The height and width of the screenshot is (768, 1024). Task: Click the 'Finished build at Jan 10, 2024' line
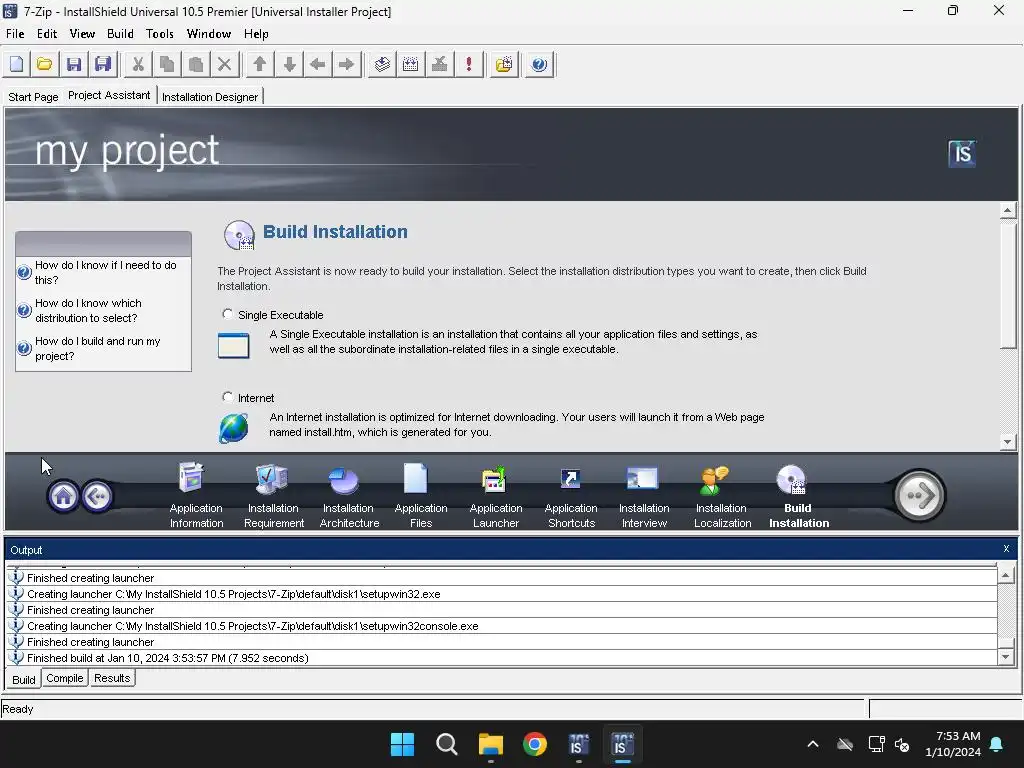coord(502,658)
